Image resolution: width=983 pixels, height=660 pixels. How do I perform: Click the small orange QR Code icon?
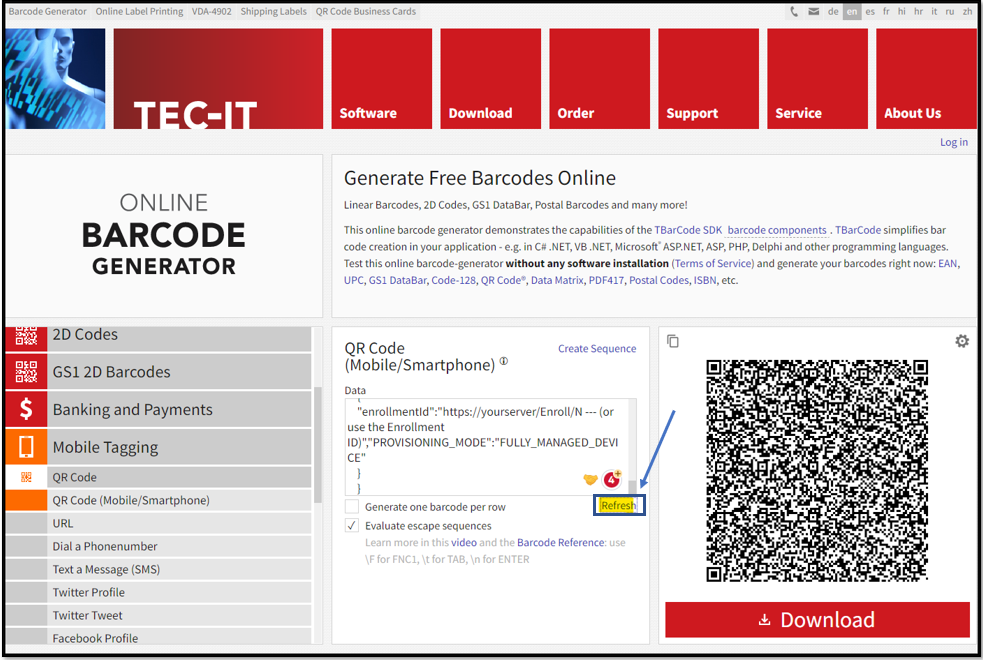tap(26, 477)
